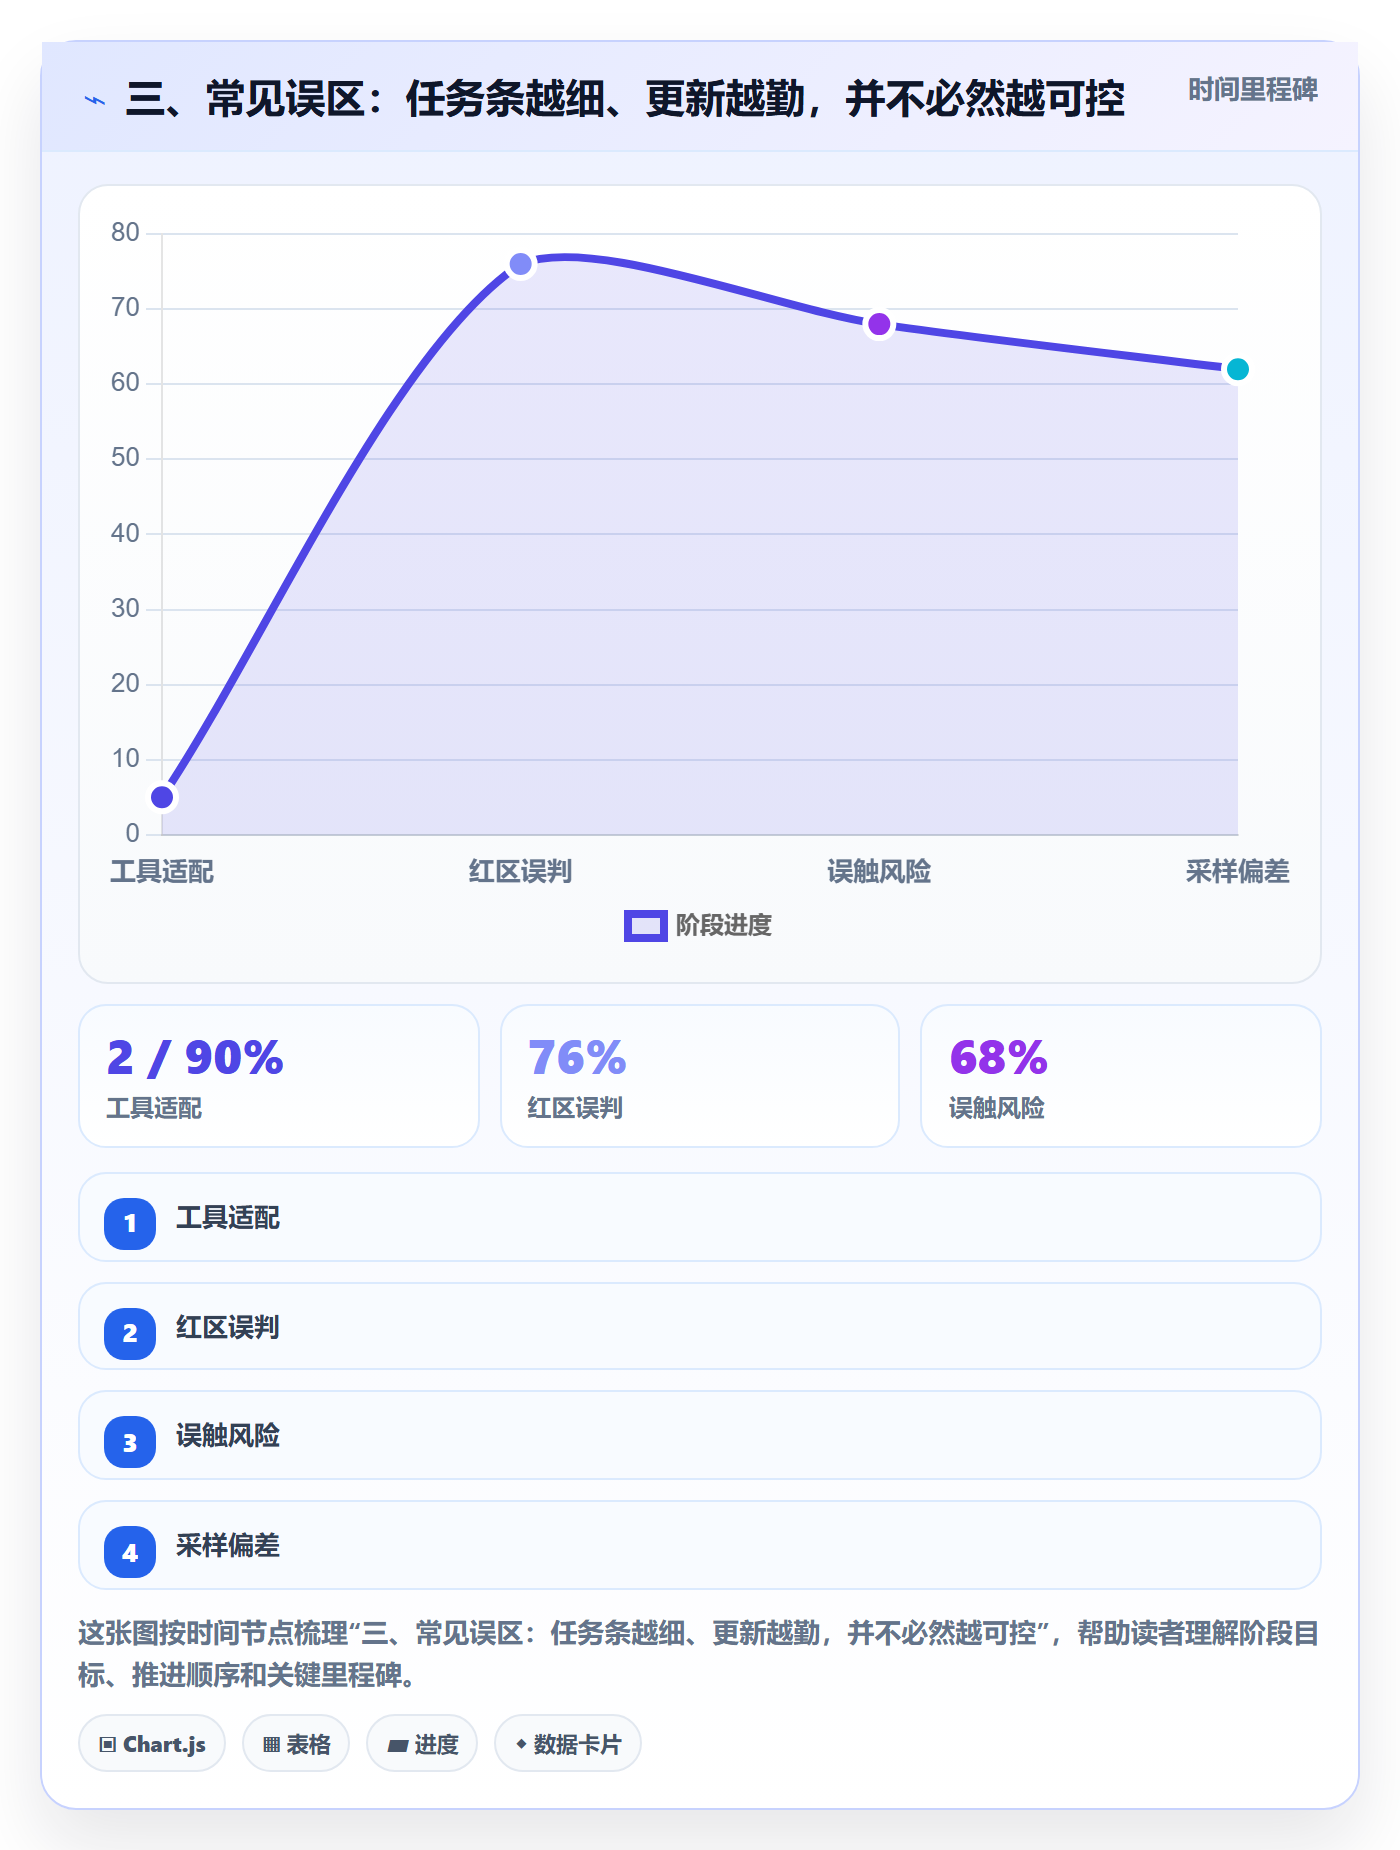Screen dimensions: 1400x1850
Task: Click the 0 tick on the y-axis
Action: click(132, 834)
